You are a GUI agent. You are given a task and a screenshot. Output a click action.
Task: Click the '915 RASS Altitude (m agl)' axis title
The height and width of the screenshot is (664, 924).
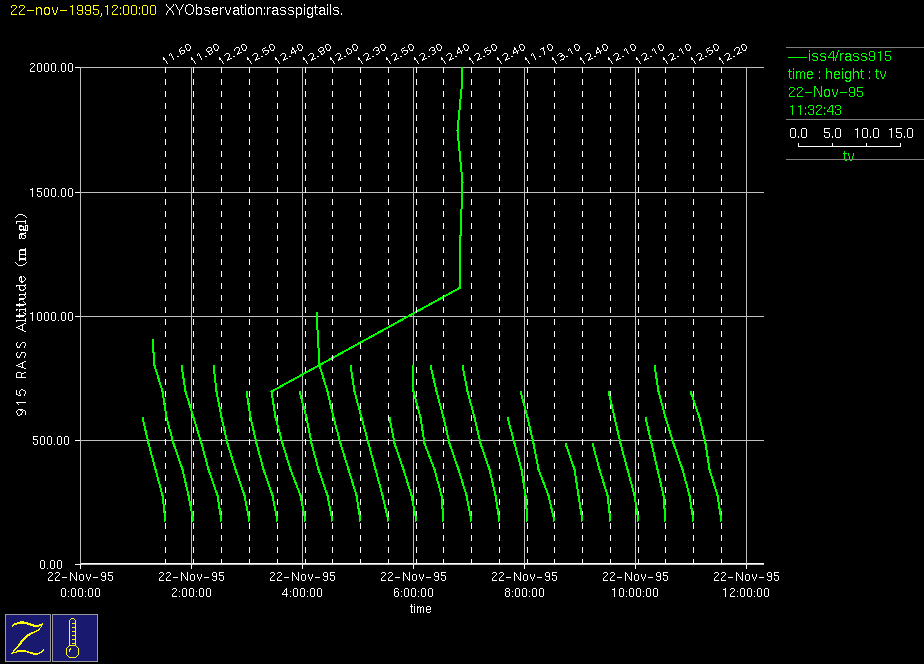click(21, 317)
